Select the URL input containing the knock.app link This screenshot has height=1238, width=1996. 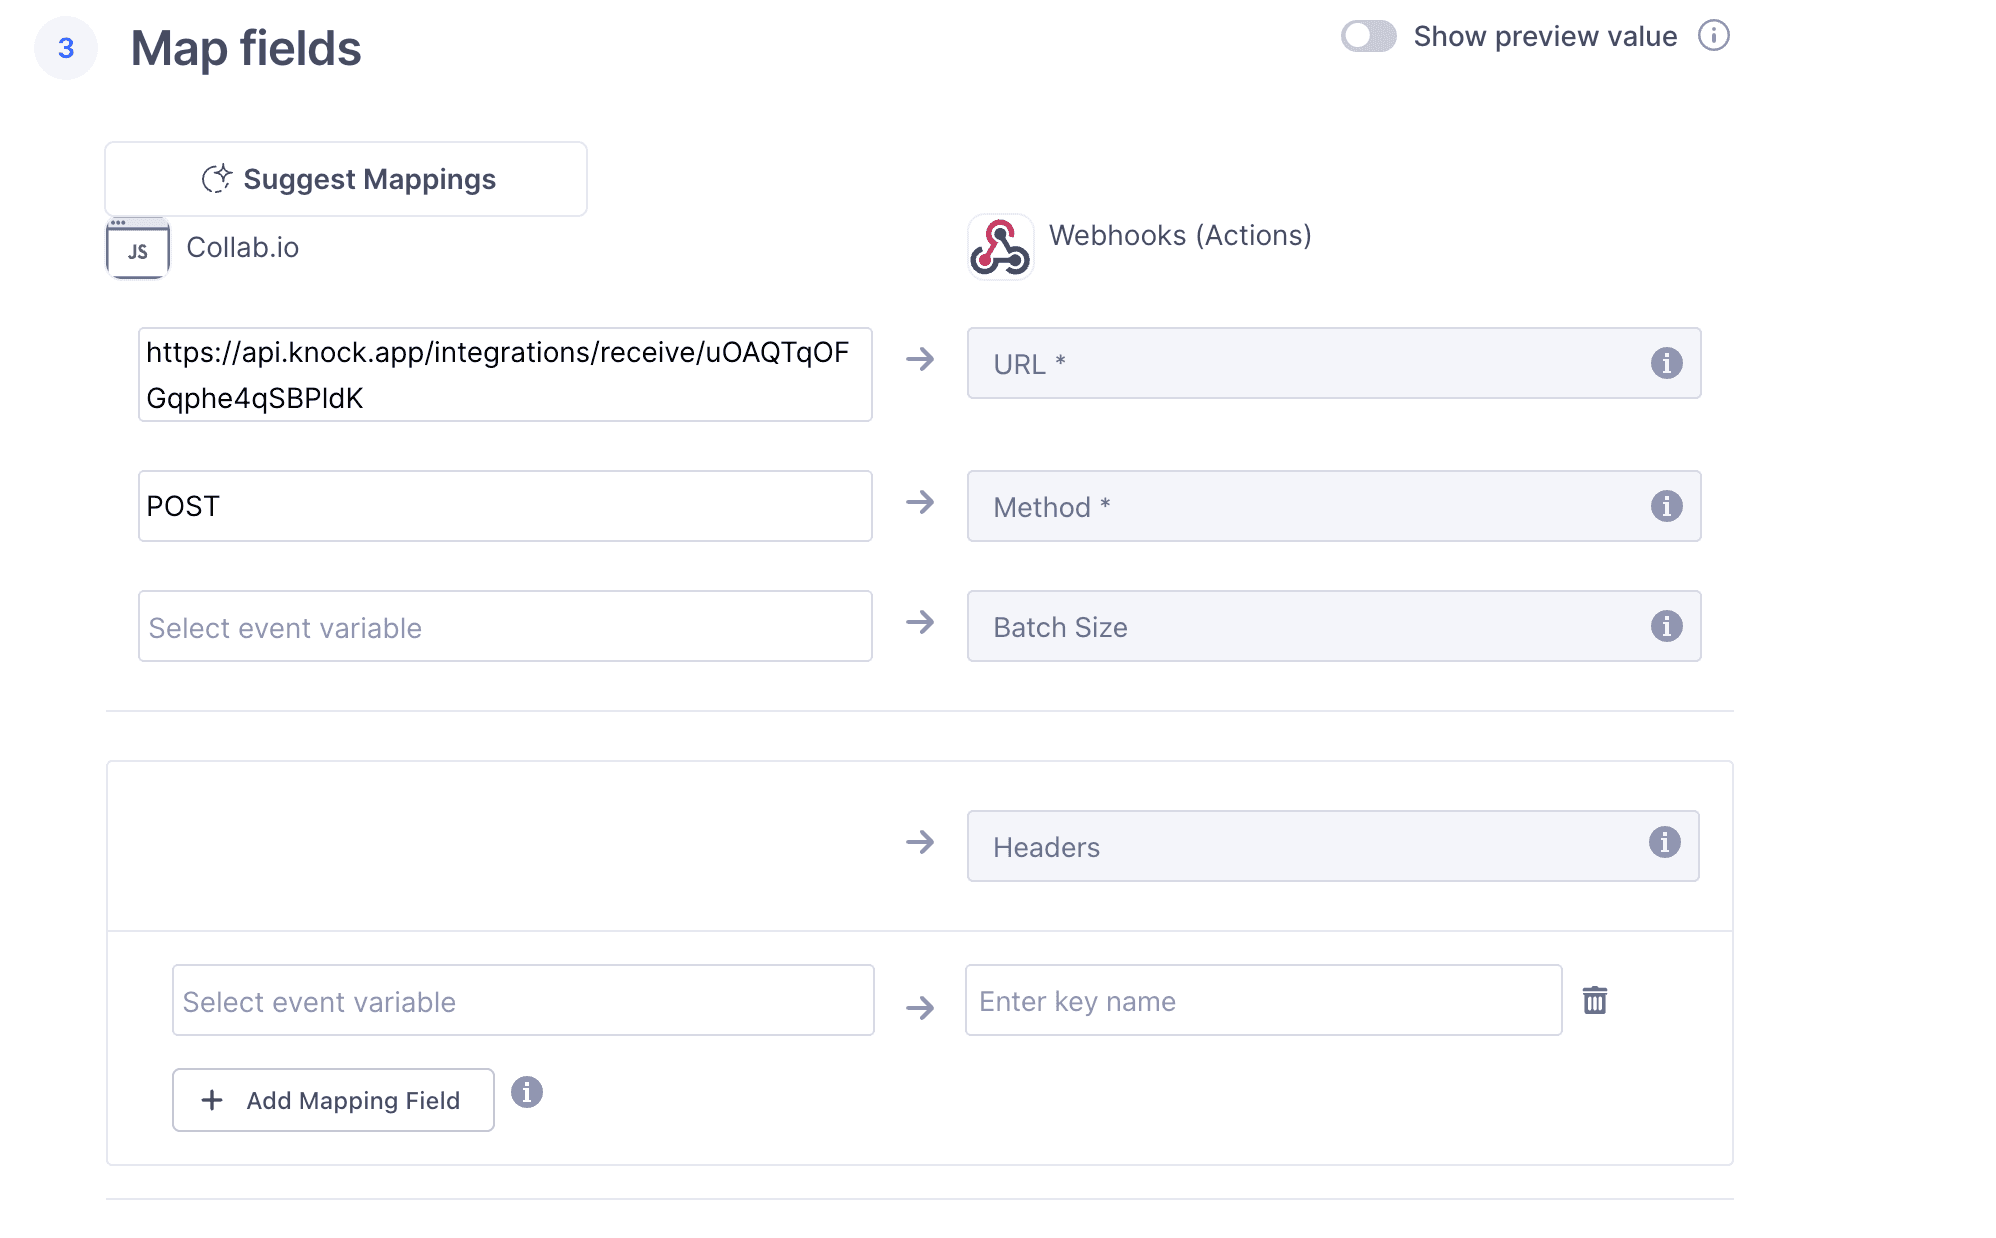click(x=505, y=375)
